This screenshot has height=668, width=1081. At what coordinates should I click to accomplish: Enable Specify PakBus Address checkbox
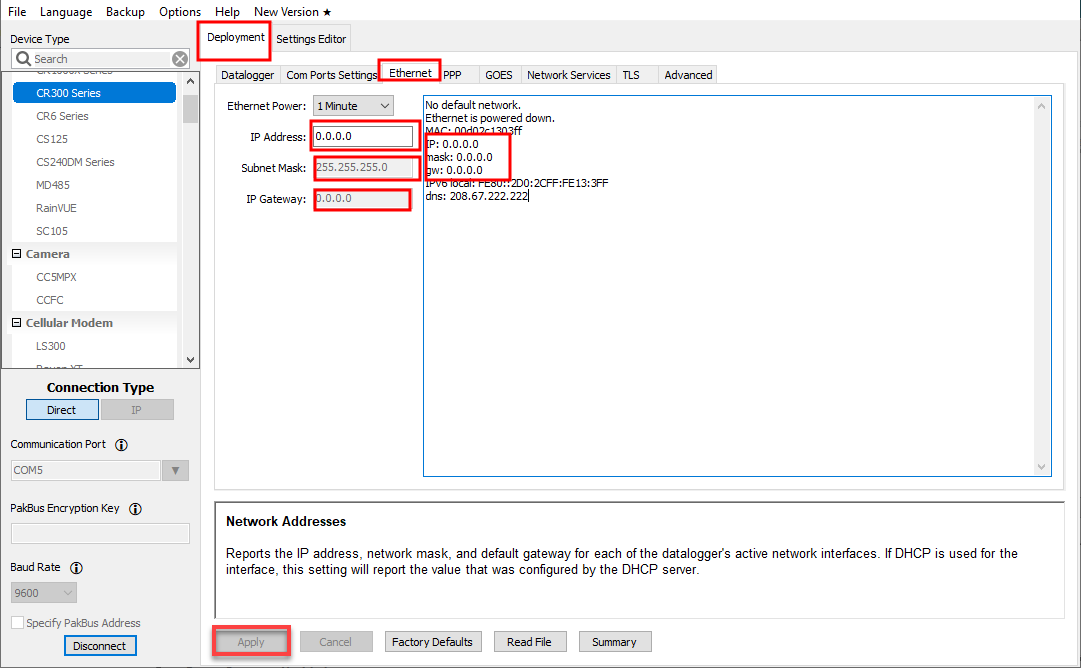click(x=17, y=623)
